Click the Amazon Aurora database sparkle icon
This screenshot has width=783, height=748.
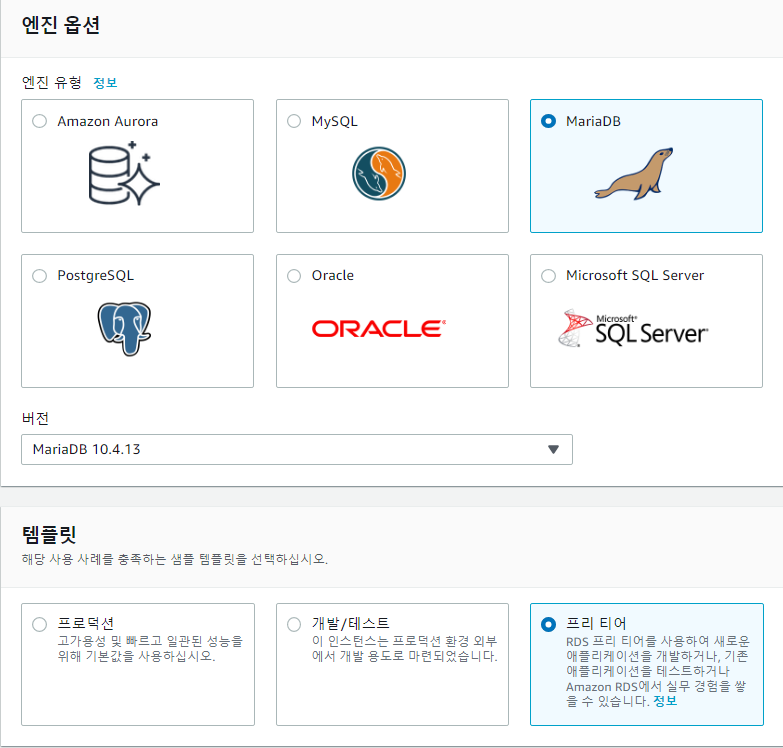tap(124, 173)
